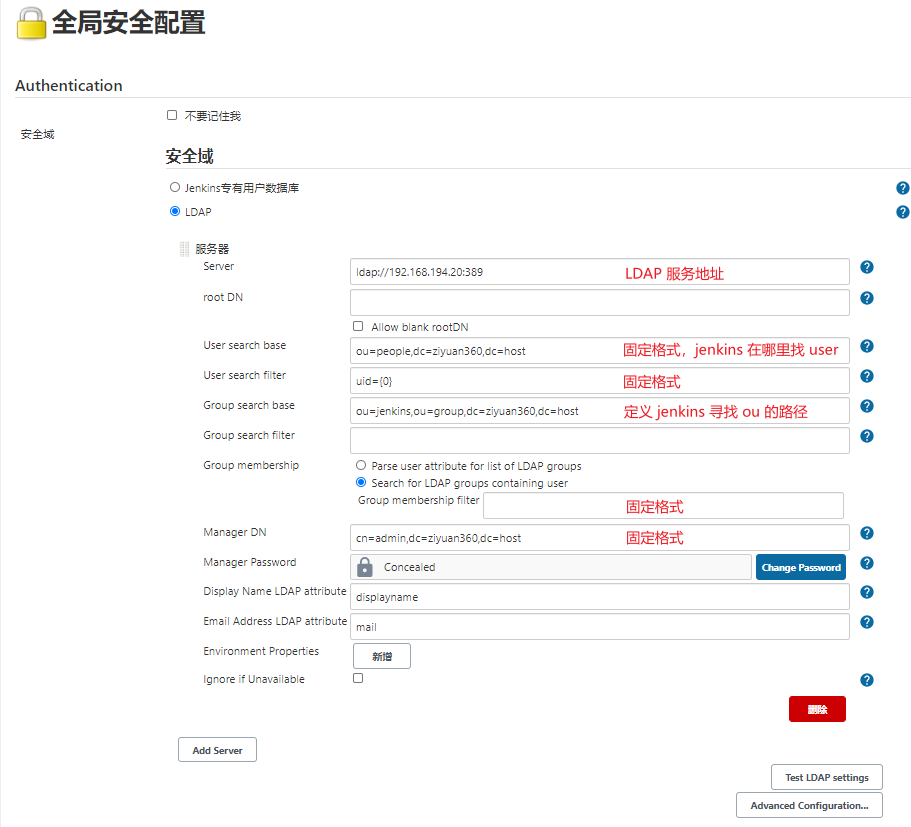Click the help icon beside User search base

tap(866, 346)
